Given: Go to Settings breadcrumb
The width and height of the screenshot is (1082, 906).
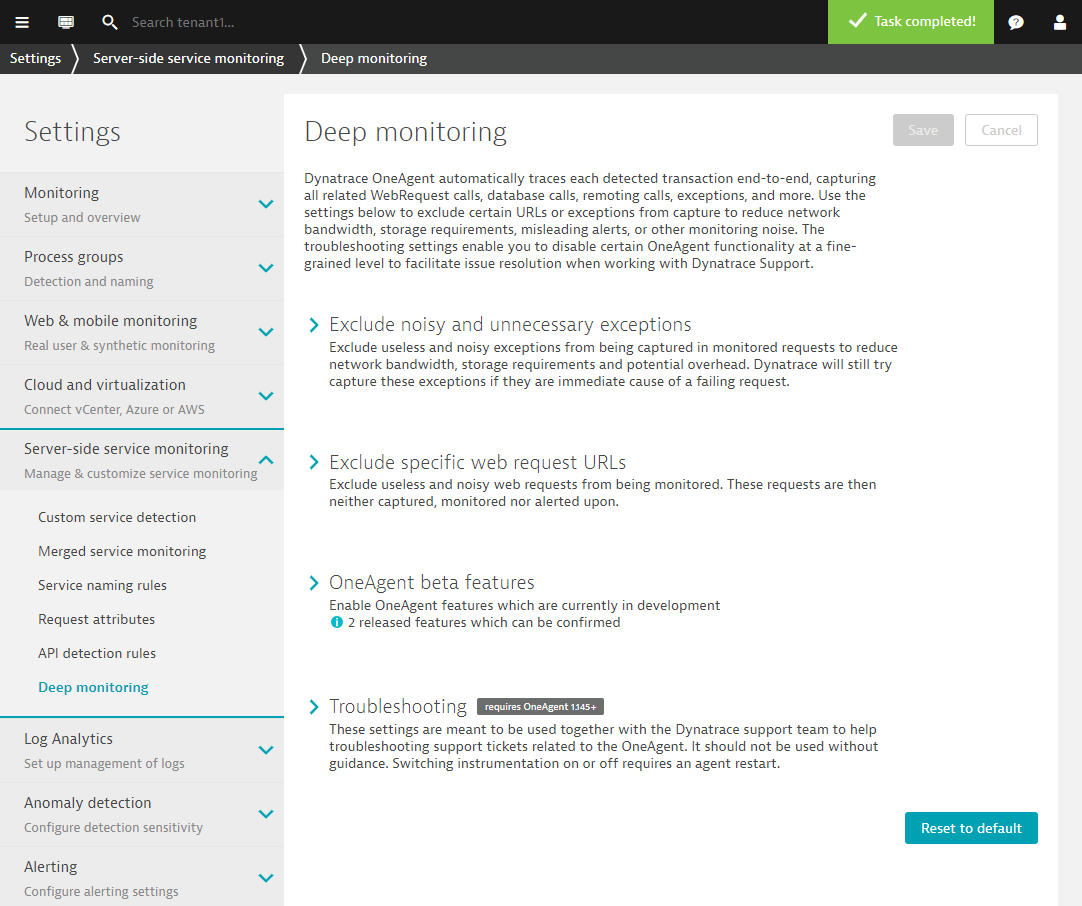Looking at the screenshot, I should (x=35, y=59).
